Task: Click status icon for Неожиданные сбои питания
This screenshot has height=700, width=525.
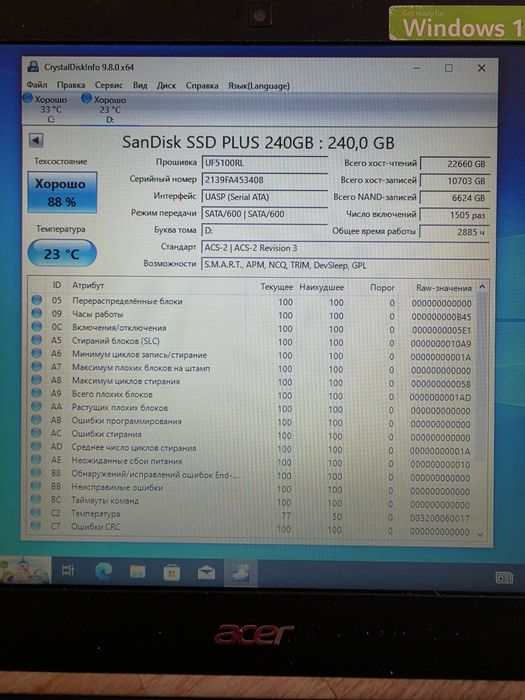Action: pyautogui.click(x=36, y=459)
